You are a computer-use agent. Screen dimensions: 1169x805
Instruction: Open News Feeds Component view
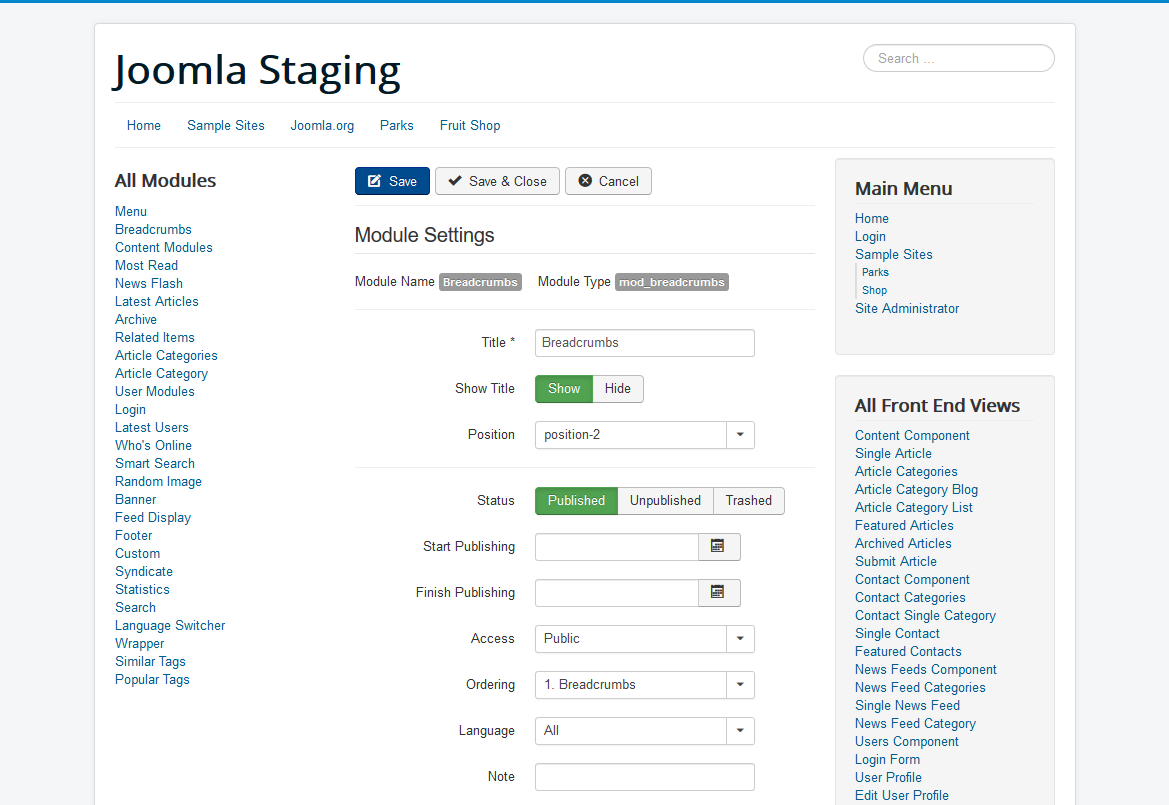coord(925,669)
